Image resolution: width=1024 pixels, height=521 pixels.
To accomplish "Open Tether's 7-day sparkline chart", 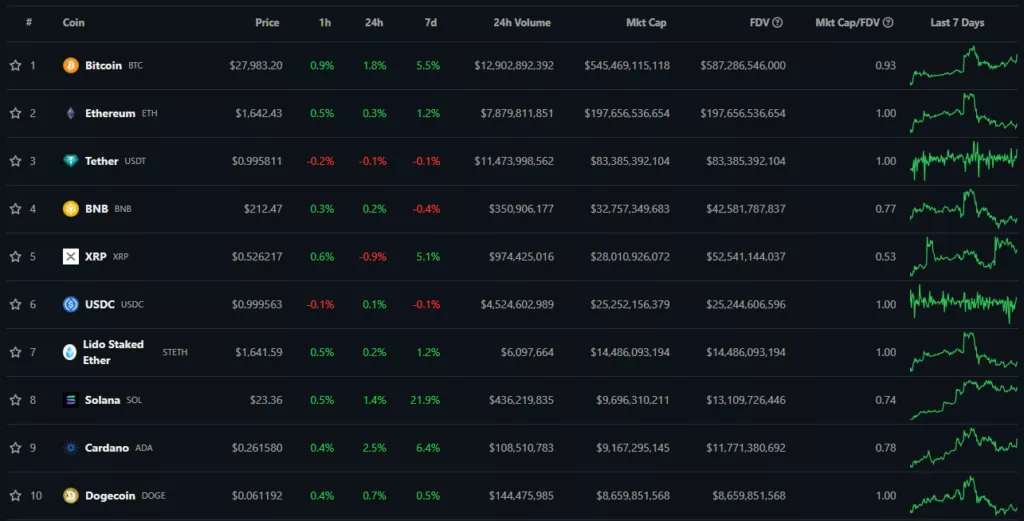I will pos(963,161).
